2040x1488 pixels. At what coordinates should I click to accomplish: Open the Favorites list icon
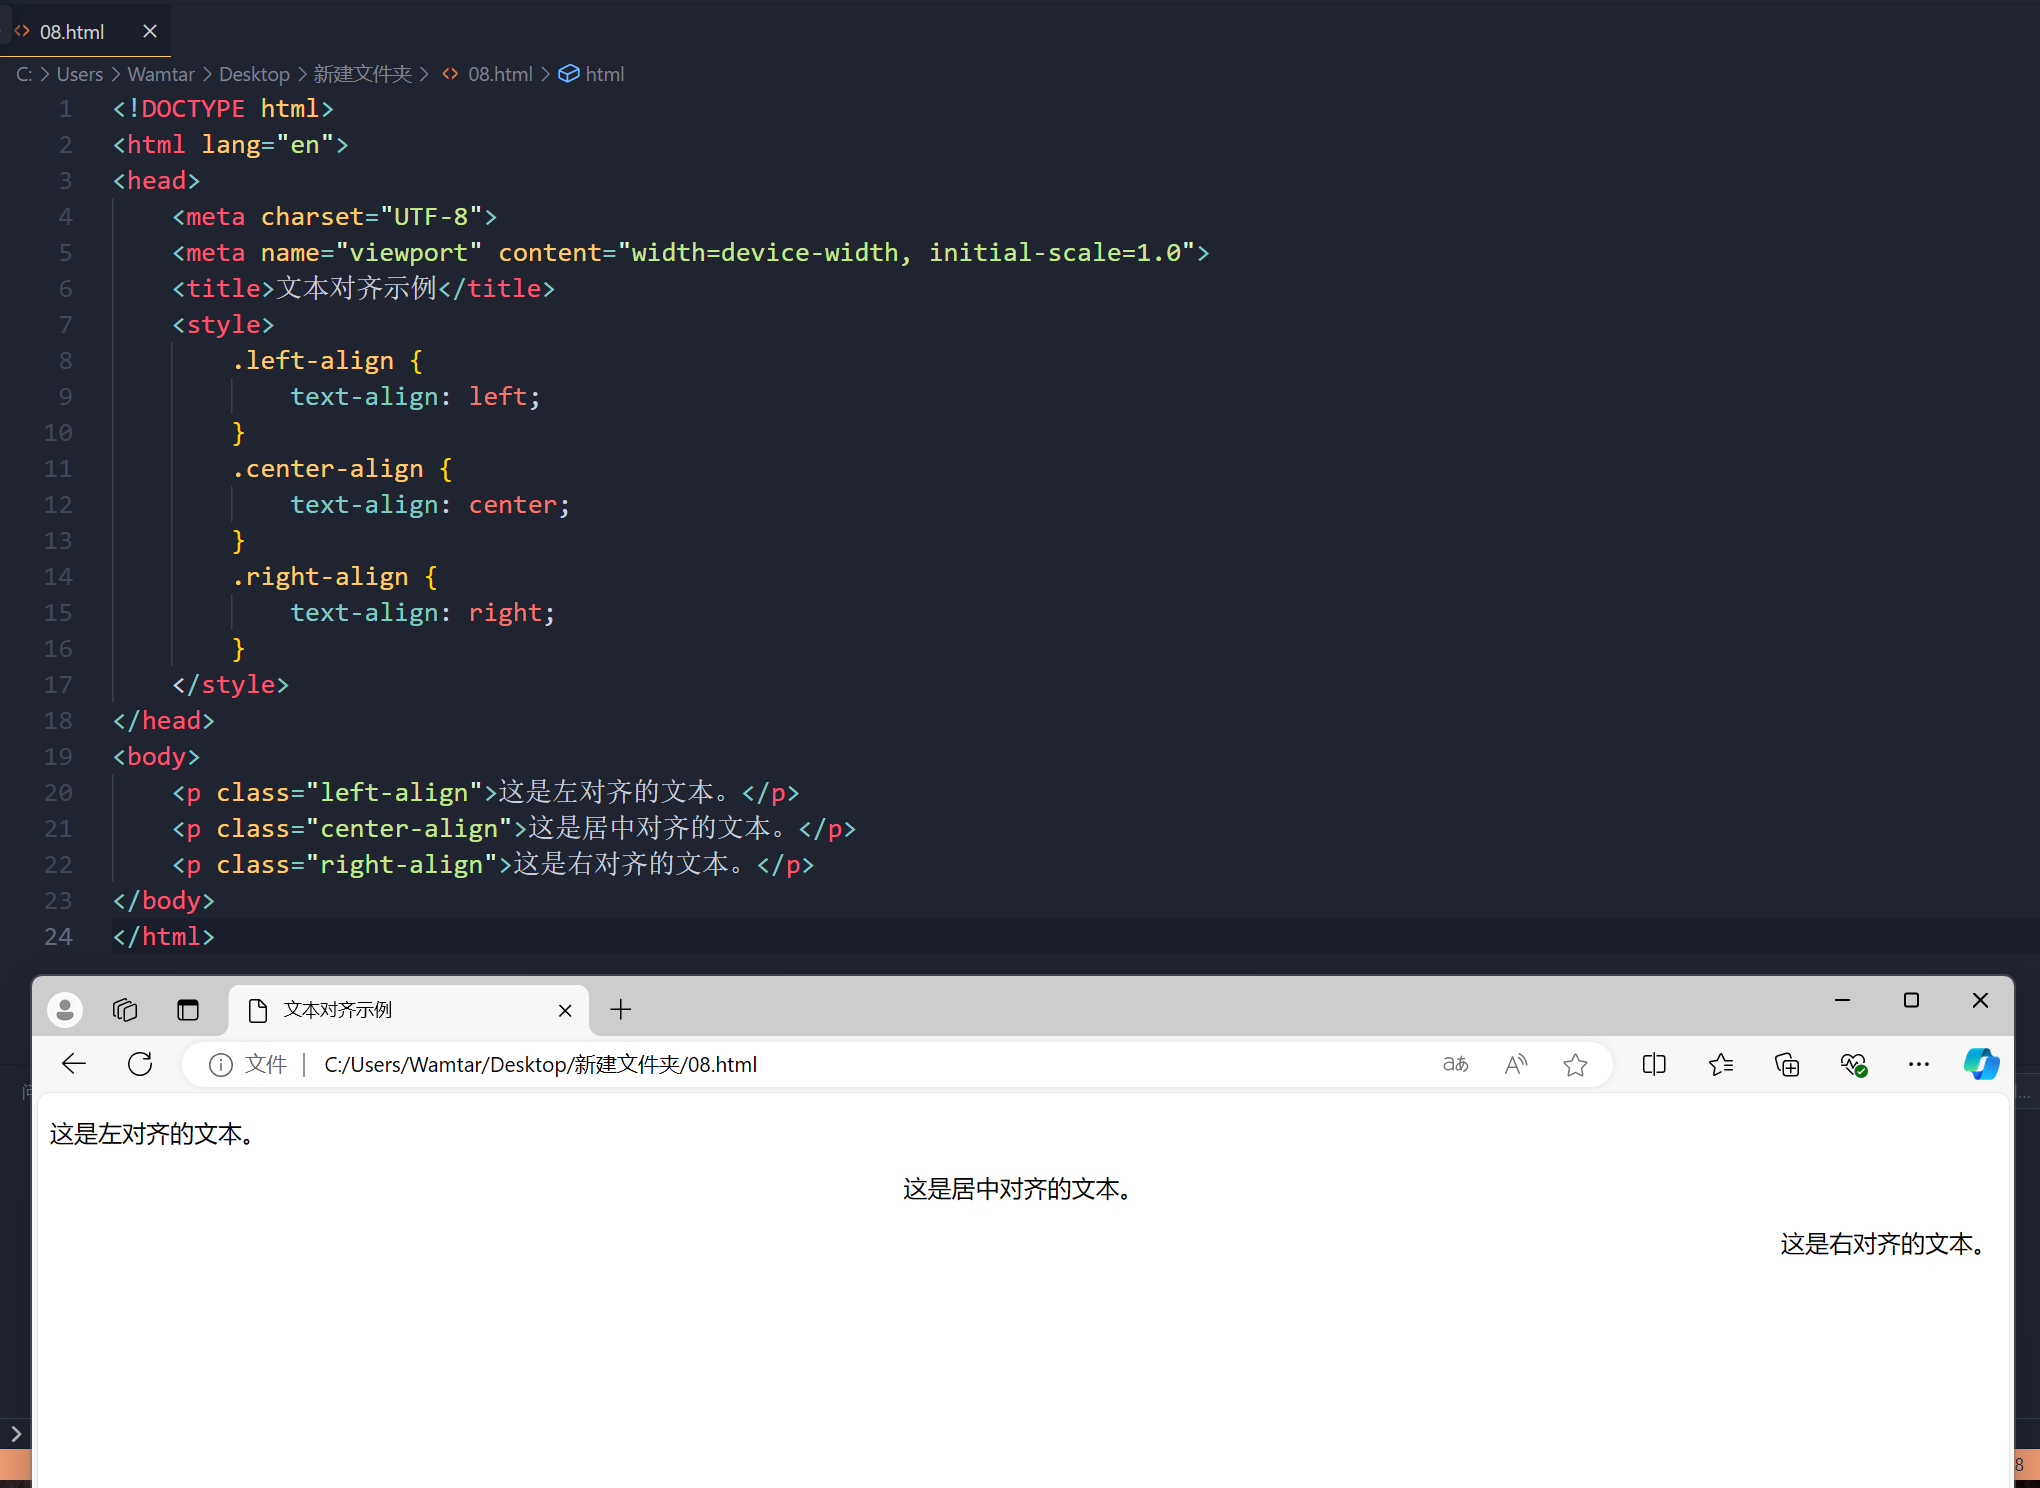1721,1064
